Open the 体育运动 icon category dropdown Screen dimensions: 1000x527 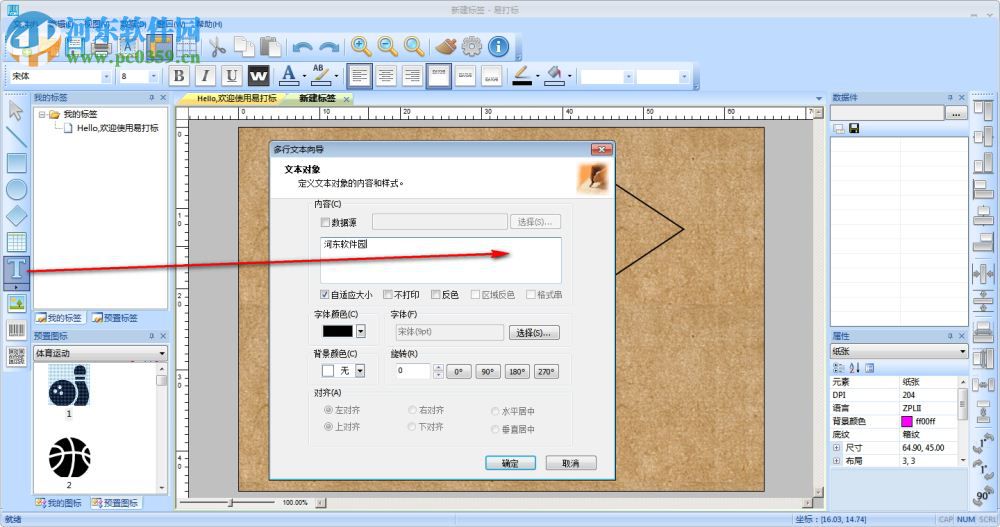(162, 353)
